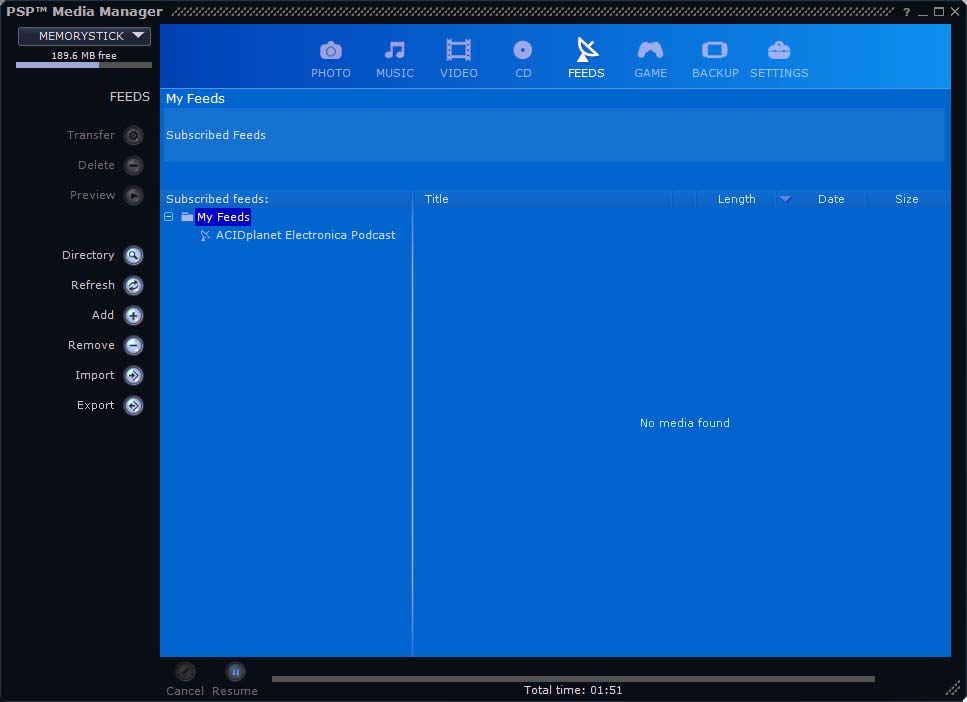Sort list by Size column
The image size is (967, 702).
tap(907, 199)
